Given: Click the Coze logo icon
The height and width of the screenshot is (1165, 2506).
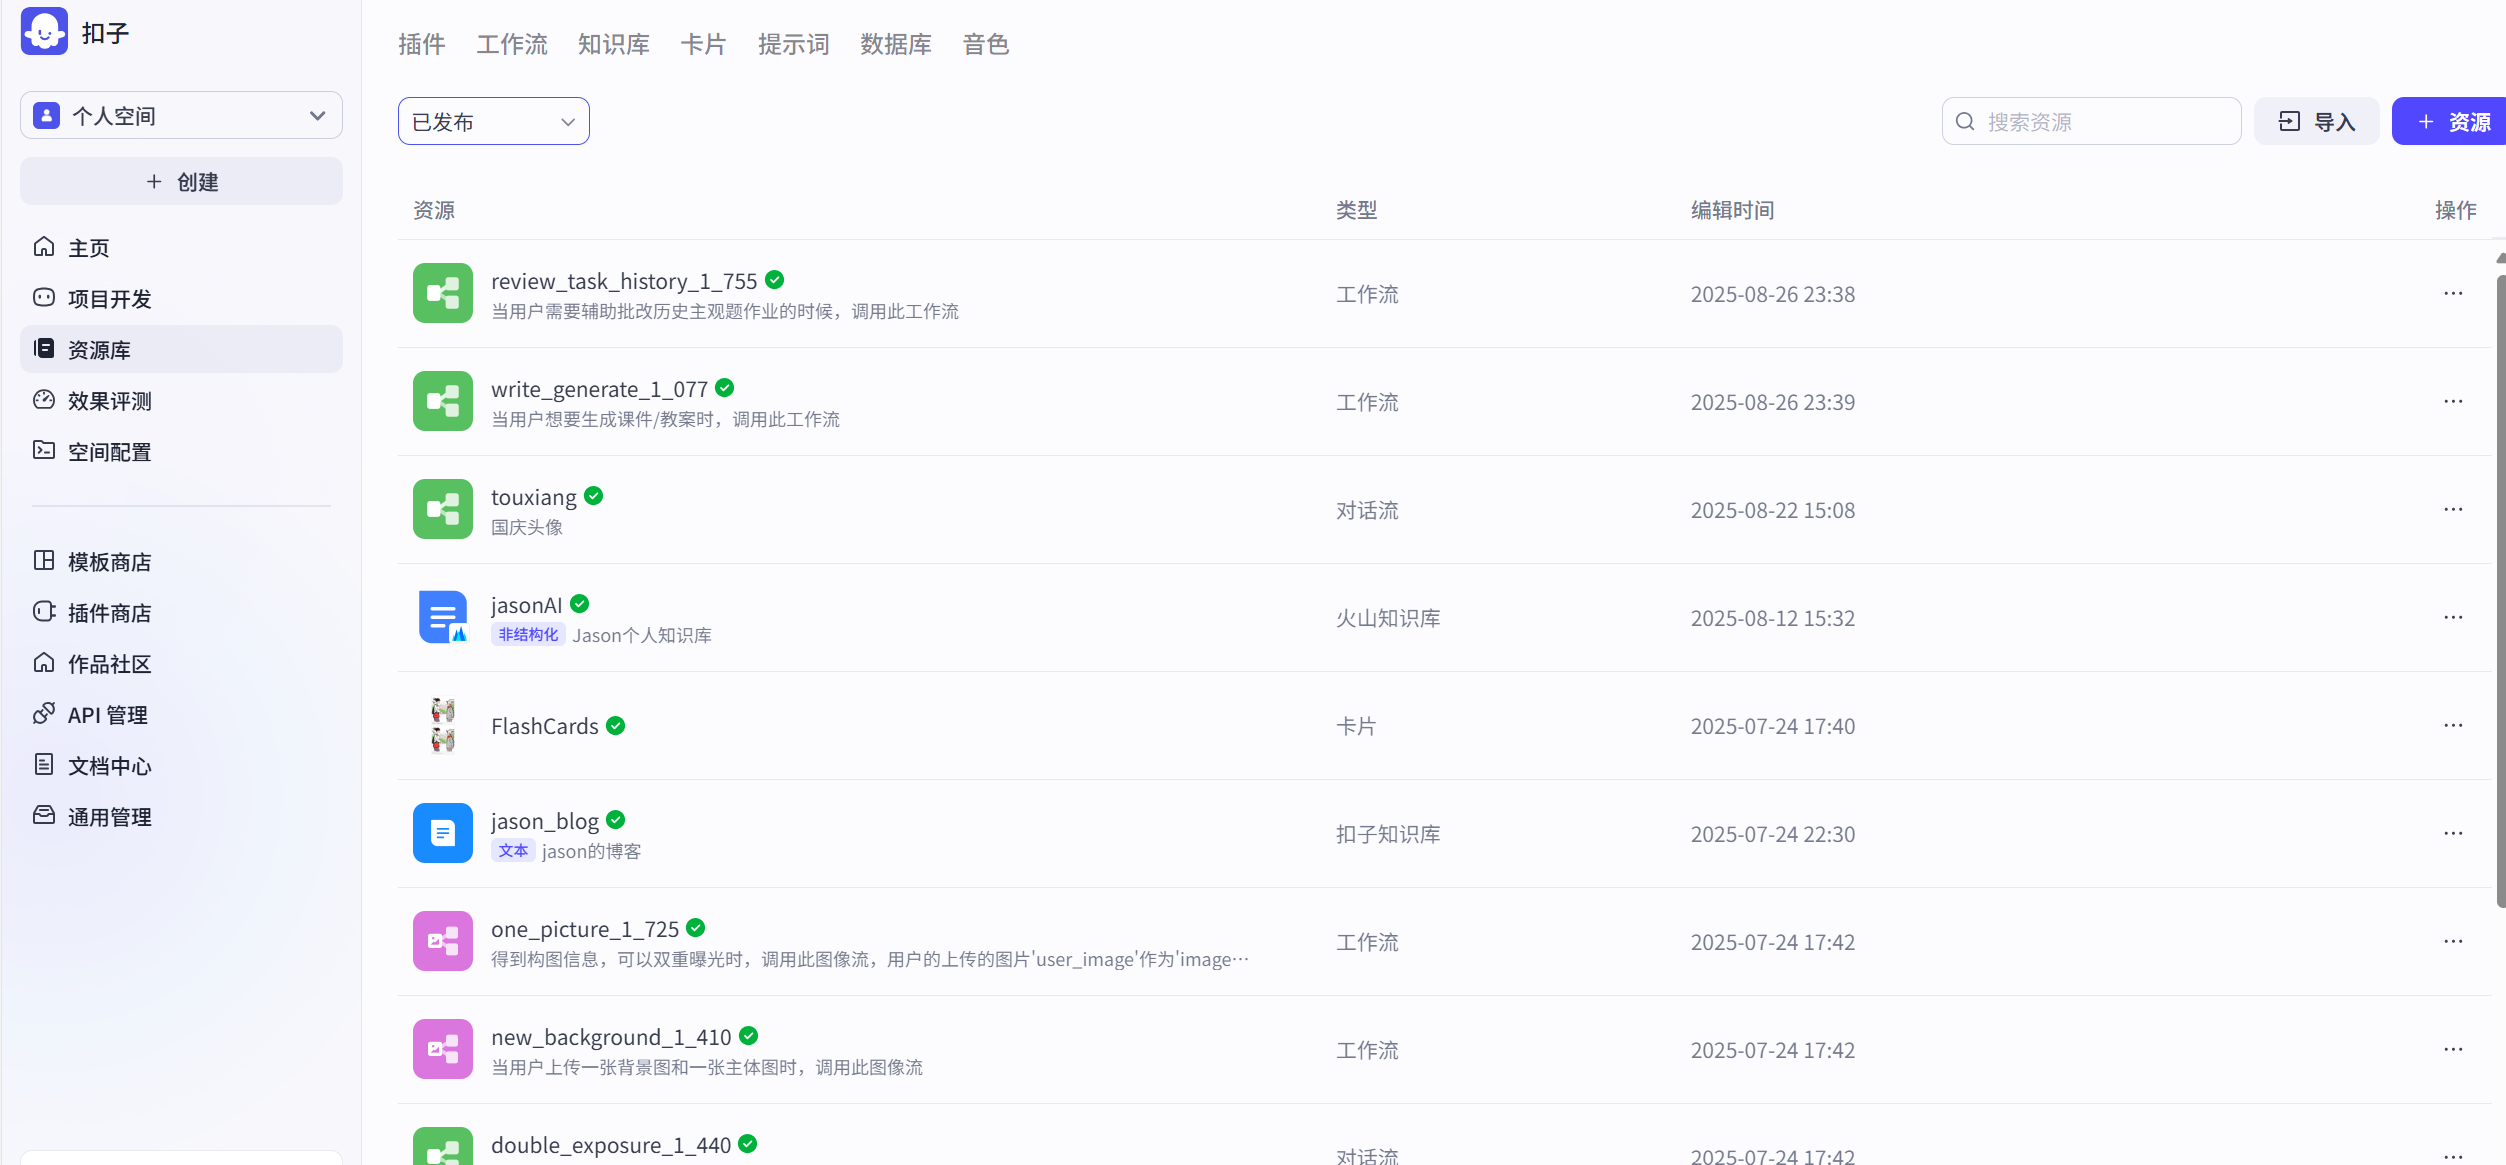Looking at the screenshot, I should 44,32.
